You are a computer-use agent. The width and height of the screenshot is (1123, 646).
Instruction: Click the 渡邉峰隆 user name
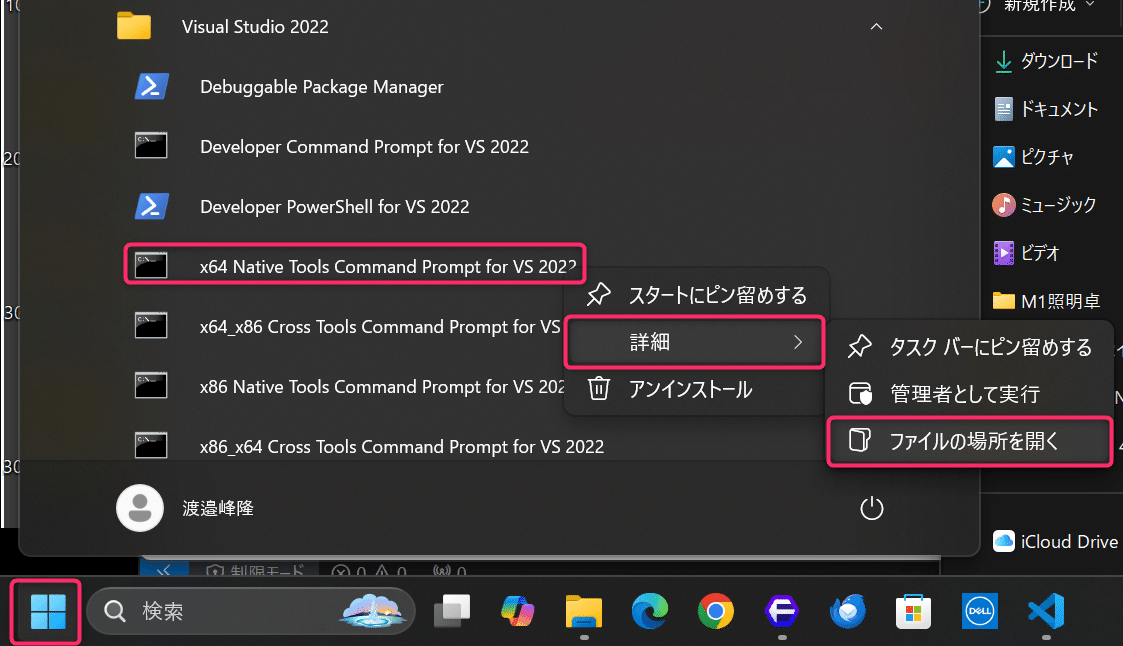218,508
